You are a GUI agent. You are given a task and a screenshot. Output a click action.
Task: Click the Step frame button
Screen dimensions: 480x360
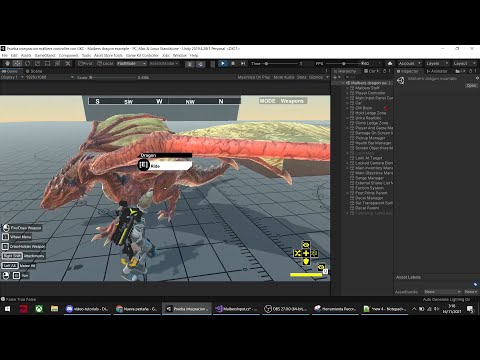pyautogui.click(x=243, y=63)
